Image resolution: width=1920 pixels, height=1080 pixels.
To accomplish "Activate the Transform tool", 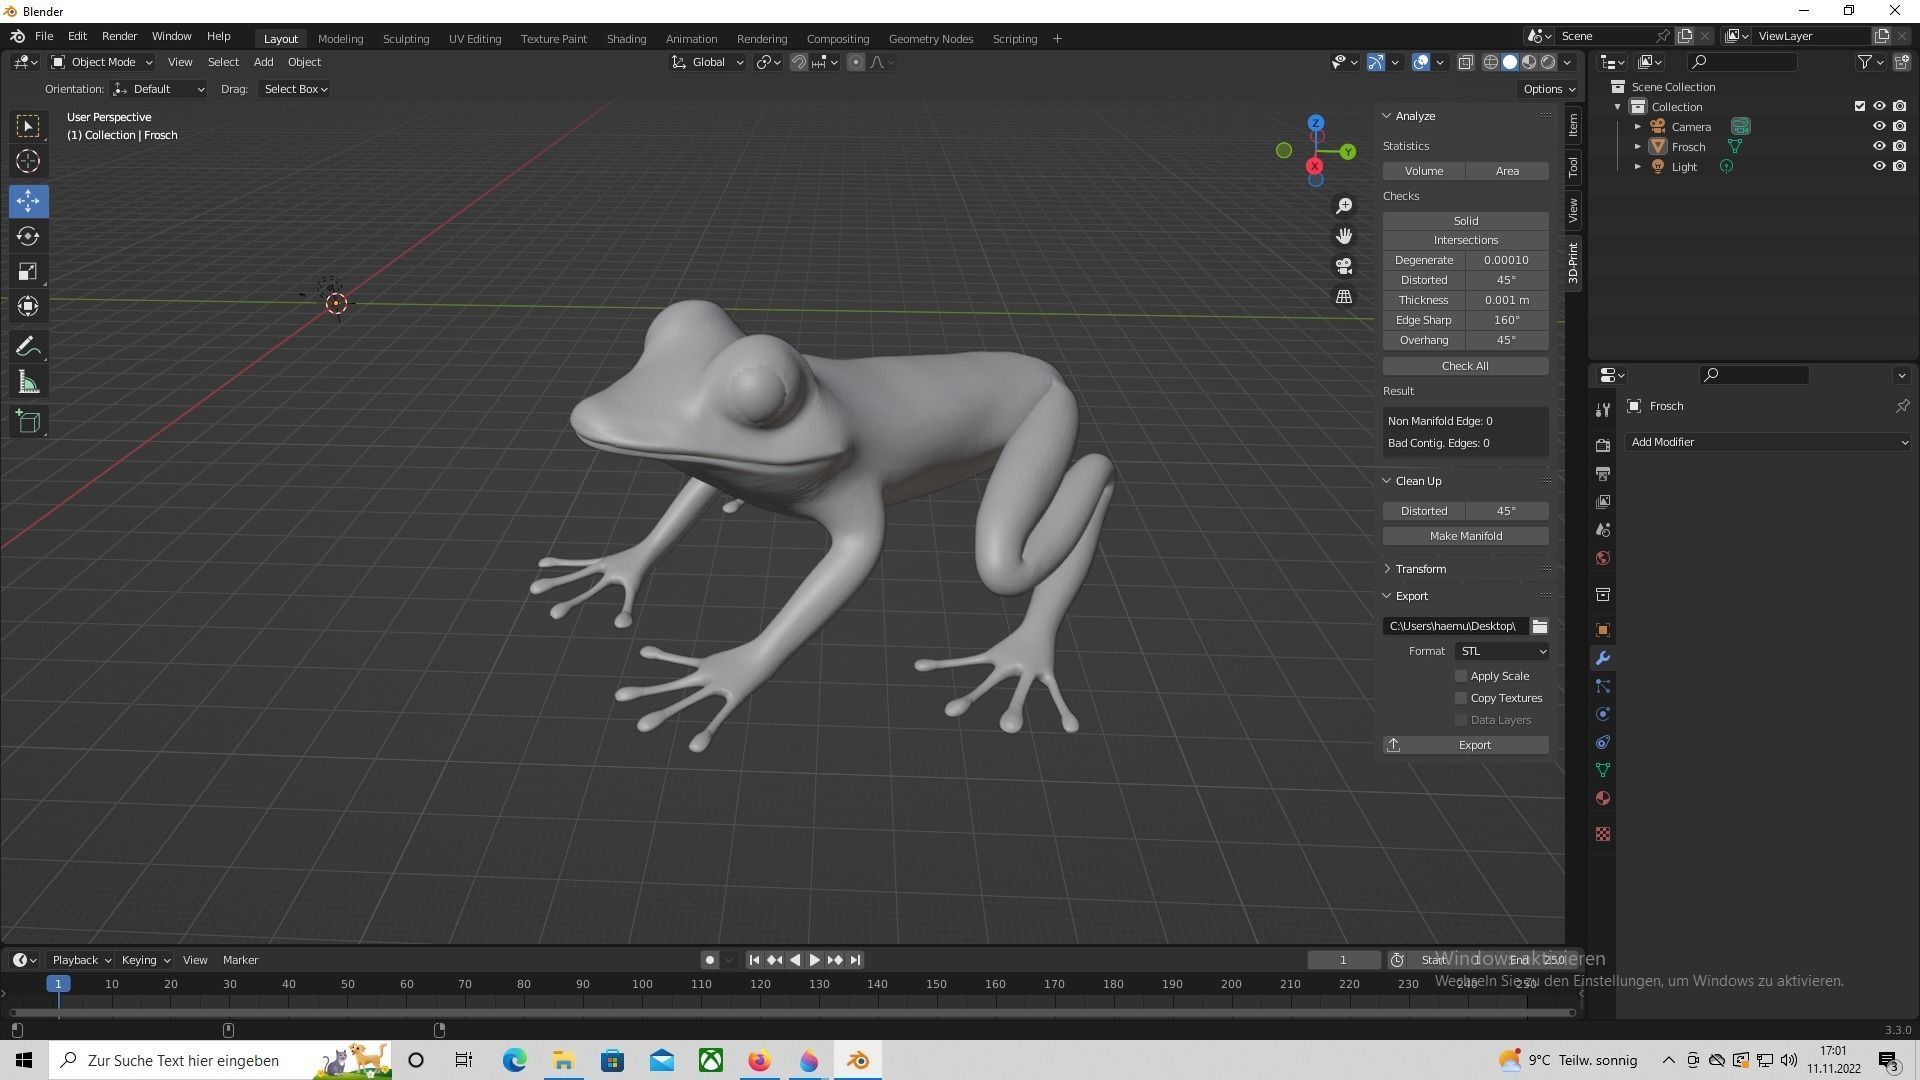I will [x=28, y=307].
